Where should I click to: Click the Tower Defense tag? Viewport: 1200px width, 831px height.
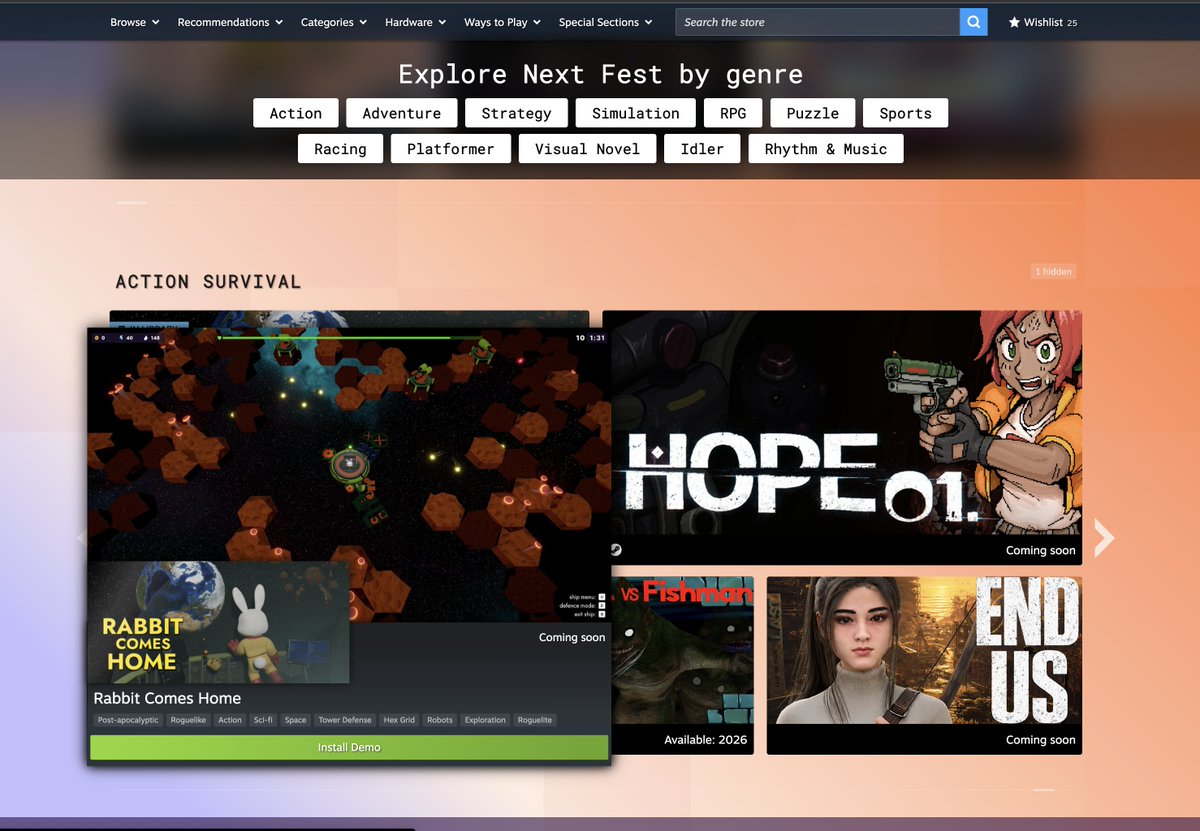(345, 720)
